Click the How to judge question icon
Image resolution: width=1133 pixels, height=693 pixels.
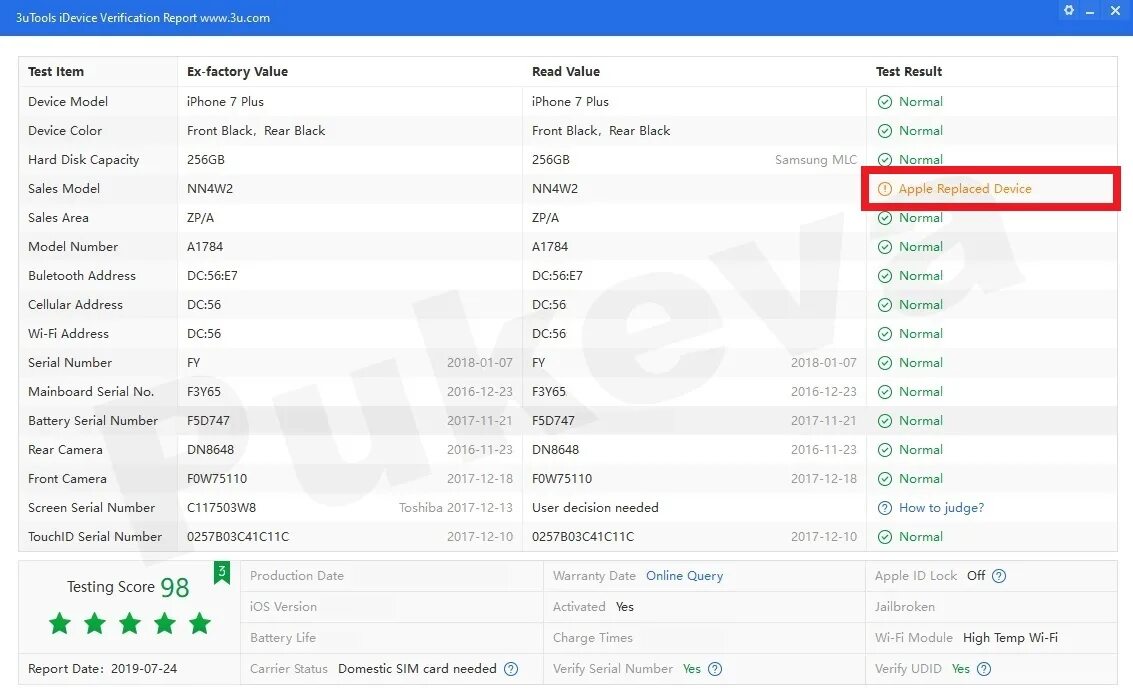click(884, 508)
